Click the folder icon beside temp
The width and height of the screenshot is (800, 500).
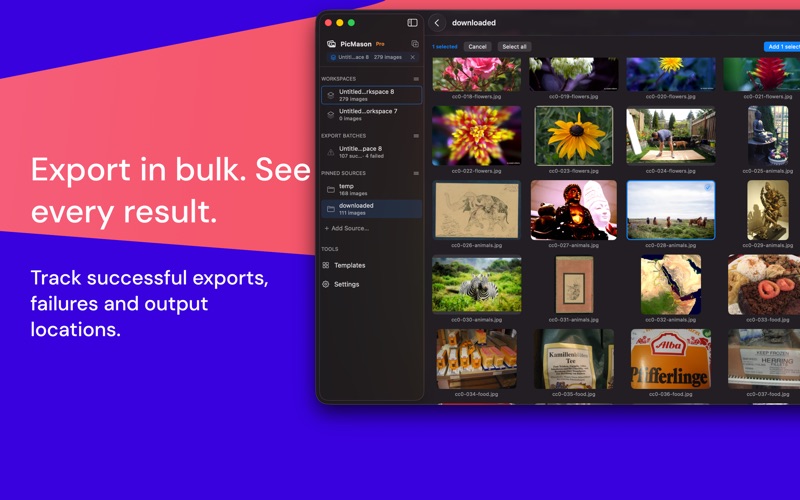331,190
